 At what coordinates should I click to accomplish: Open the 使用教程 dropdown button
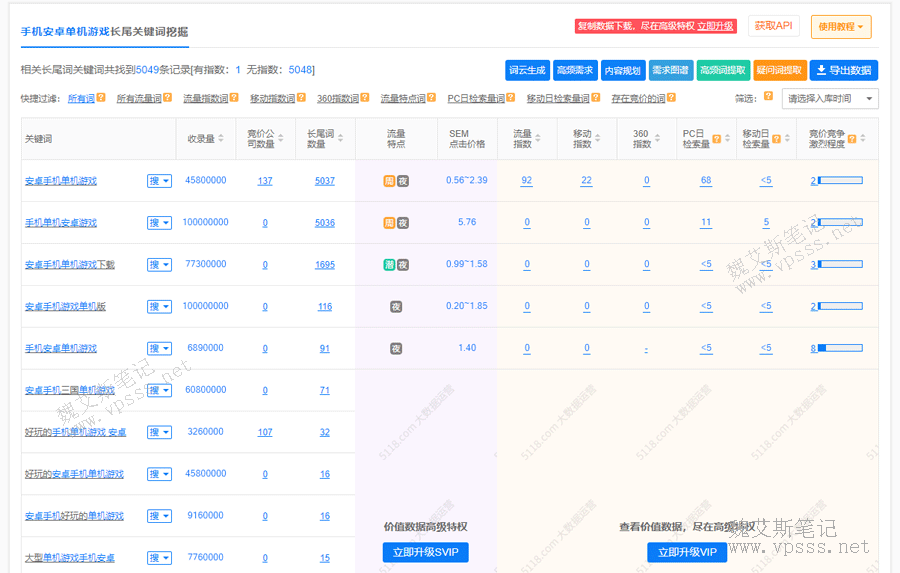[x=841, y=27]
